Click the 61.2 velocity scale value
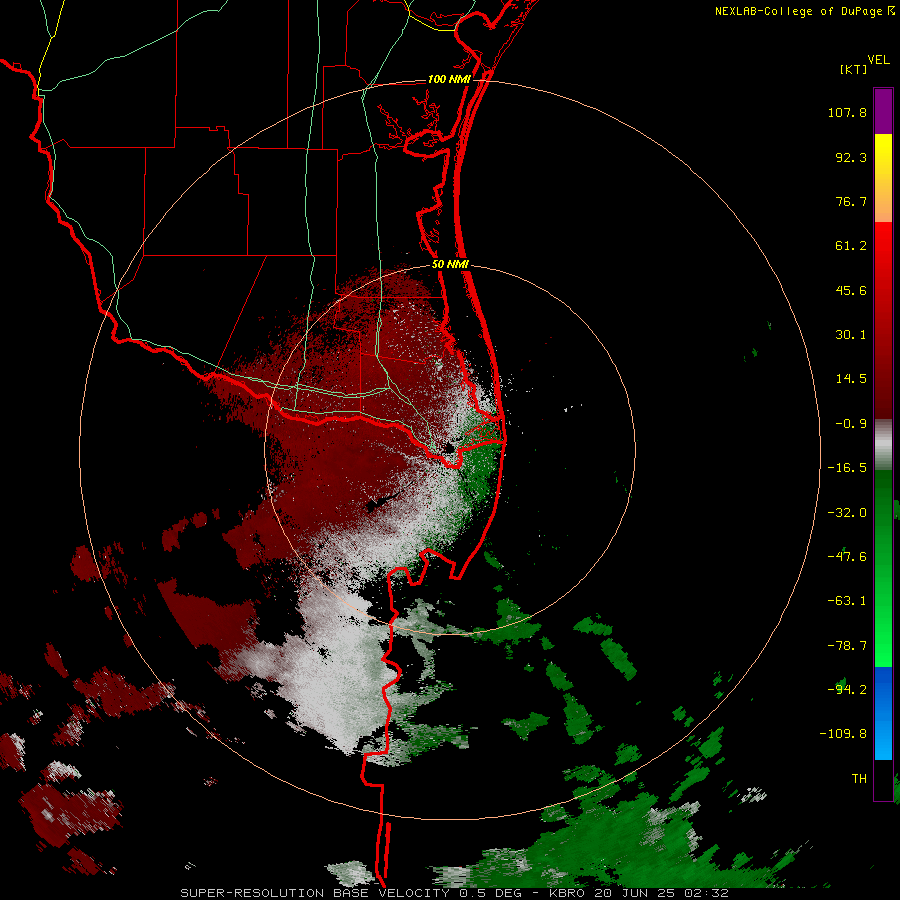This screenshot has width=900, height=900. point(851,246)
